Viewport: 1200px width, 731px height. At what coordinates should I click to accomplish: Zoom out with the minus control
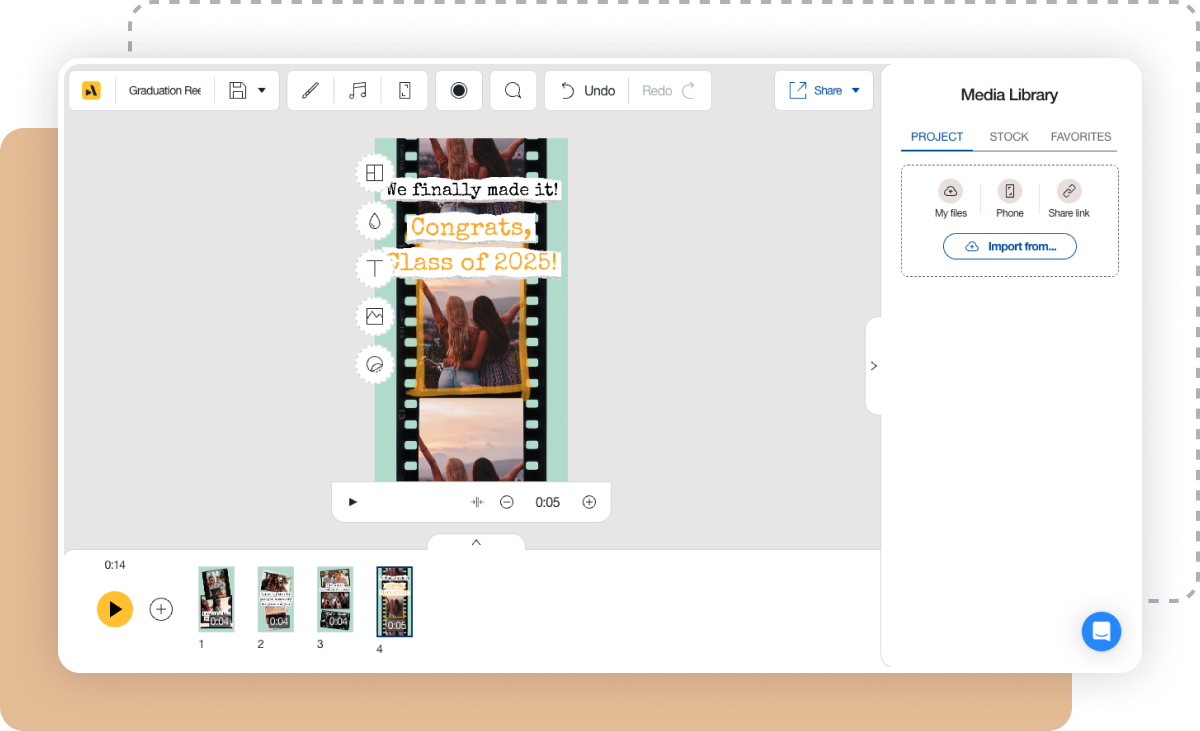507,502
